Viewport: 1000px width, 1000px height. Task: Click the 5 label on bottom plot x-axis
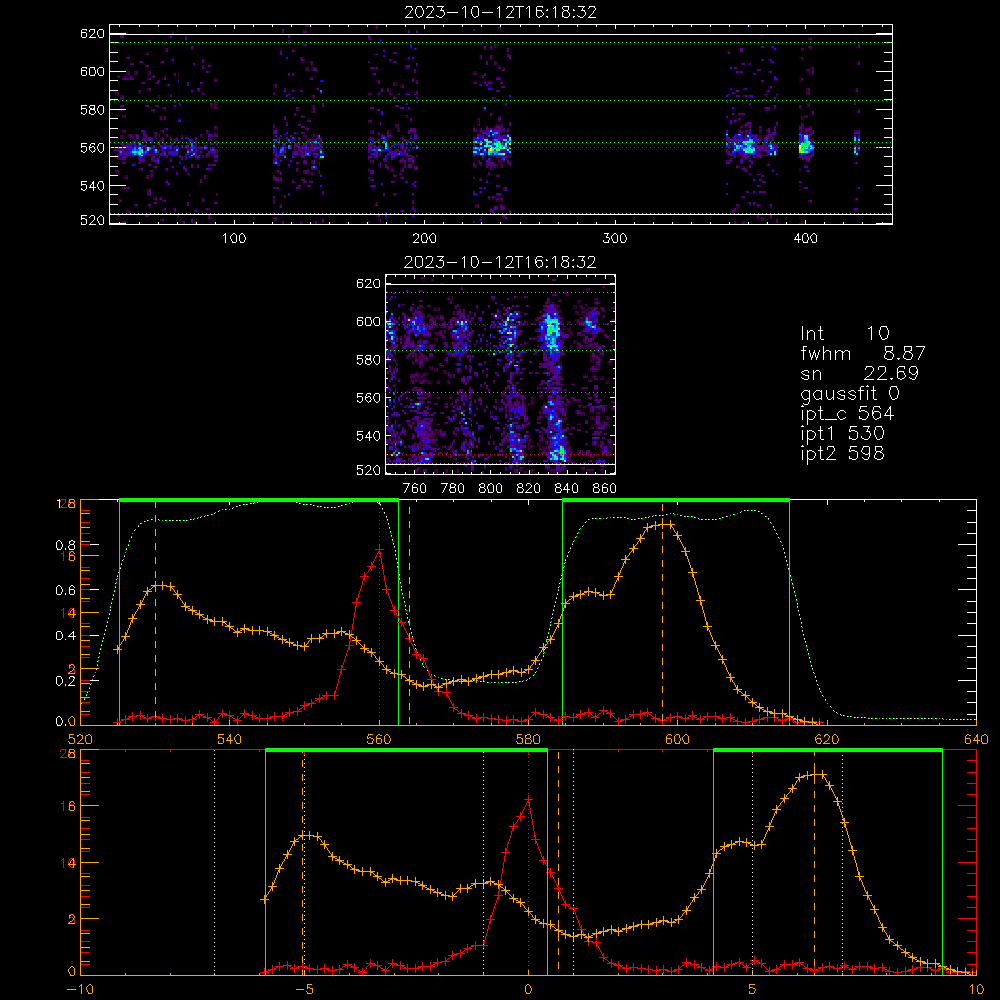click(x=753, y=990)
